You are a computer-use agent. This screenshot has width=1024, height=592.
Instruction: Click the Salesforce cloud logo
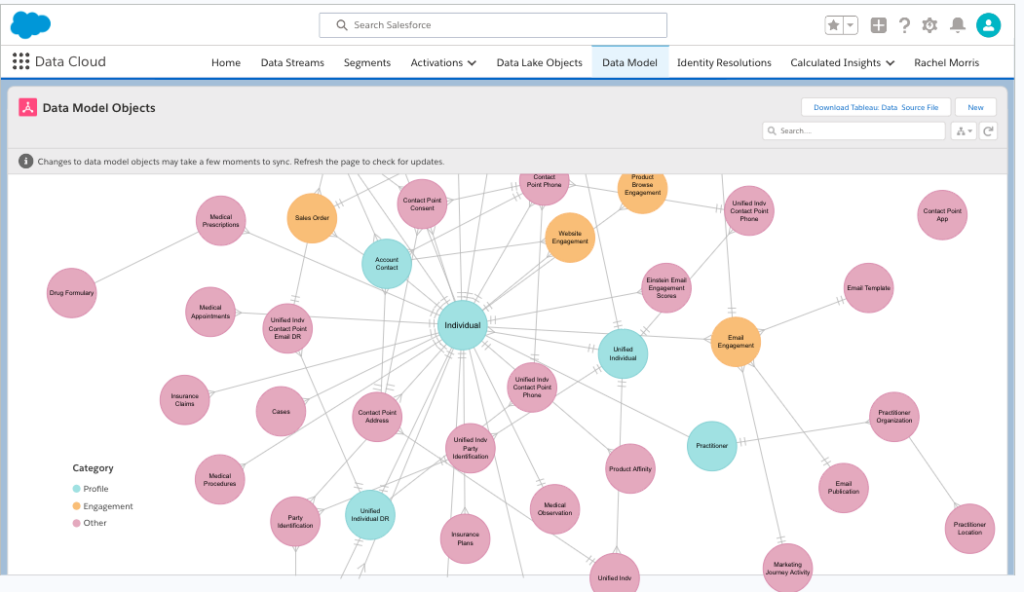point(30,24)
